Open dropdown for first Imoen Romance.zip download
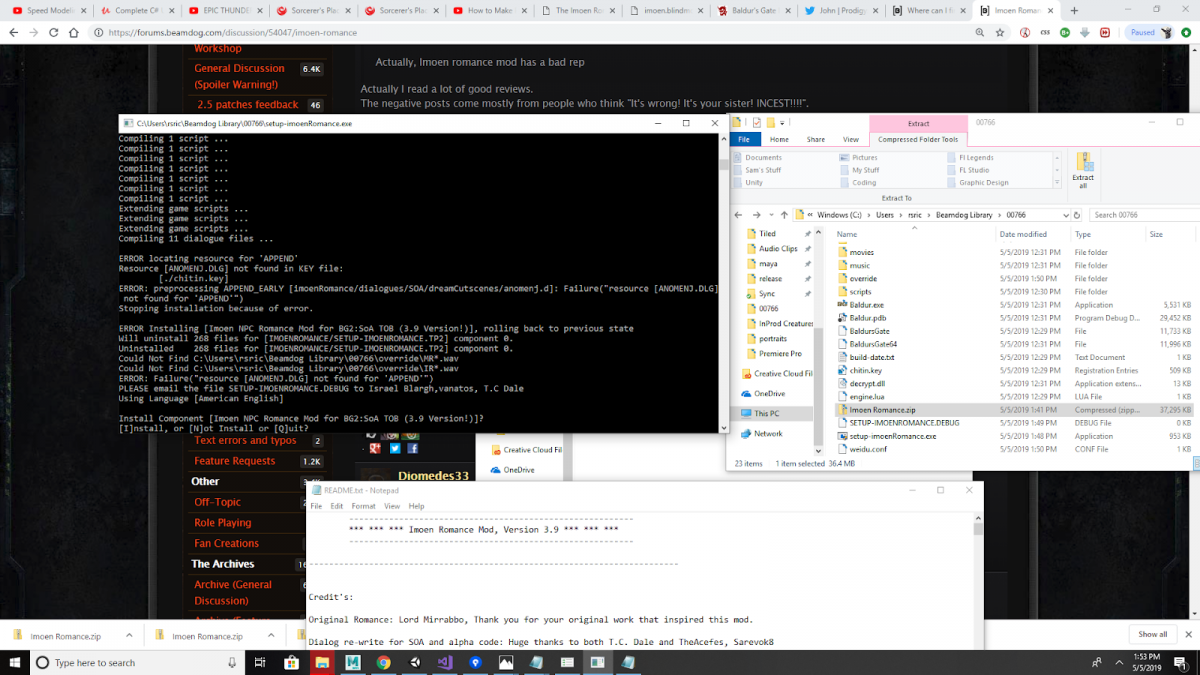 click(x=129, y=635)
